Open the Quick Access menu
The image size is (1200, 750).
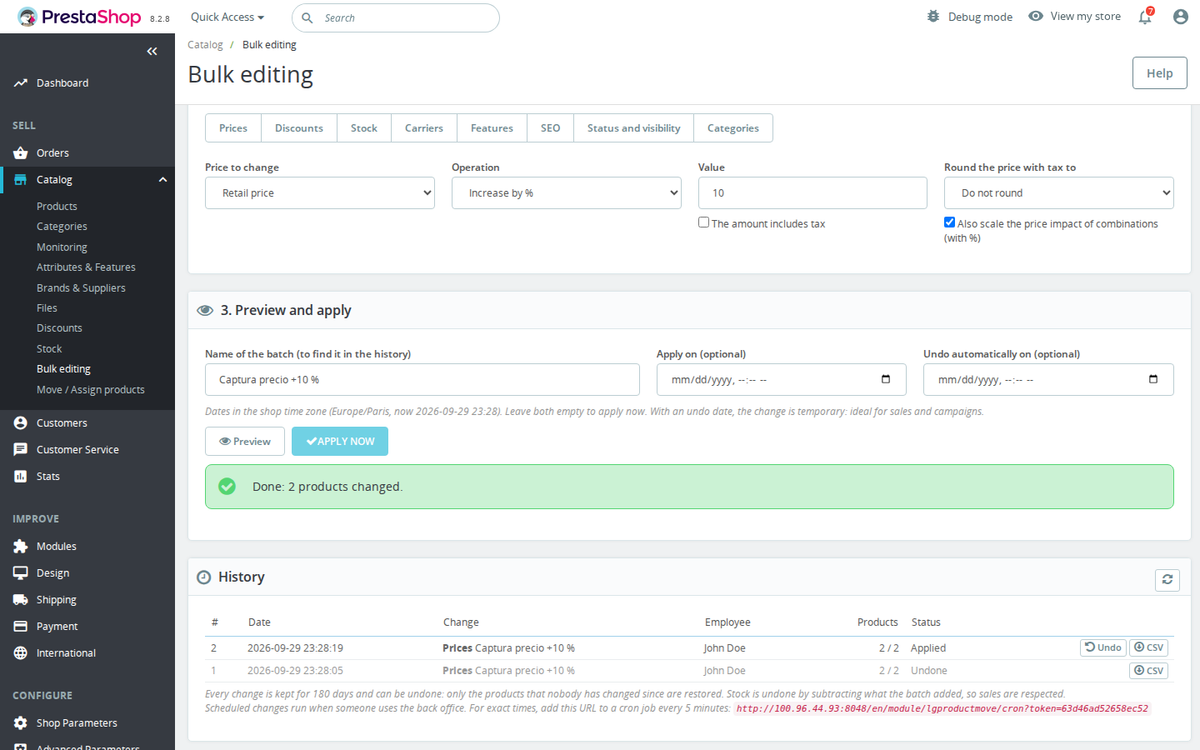click(227, 17)
